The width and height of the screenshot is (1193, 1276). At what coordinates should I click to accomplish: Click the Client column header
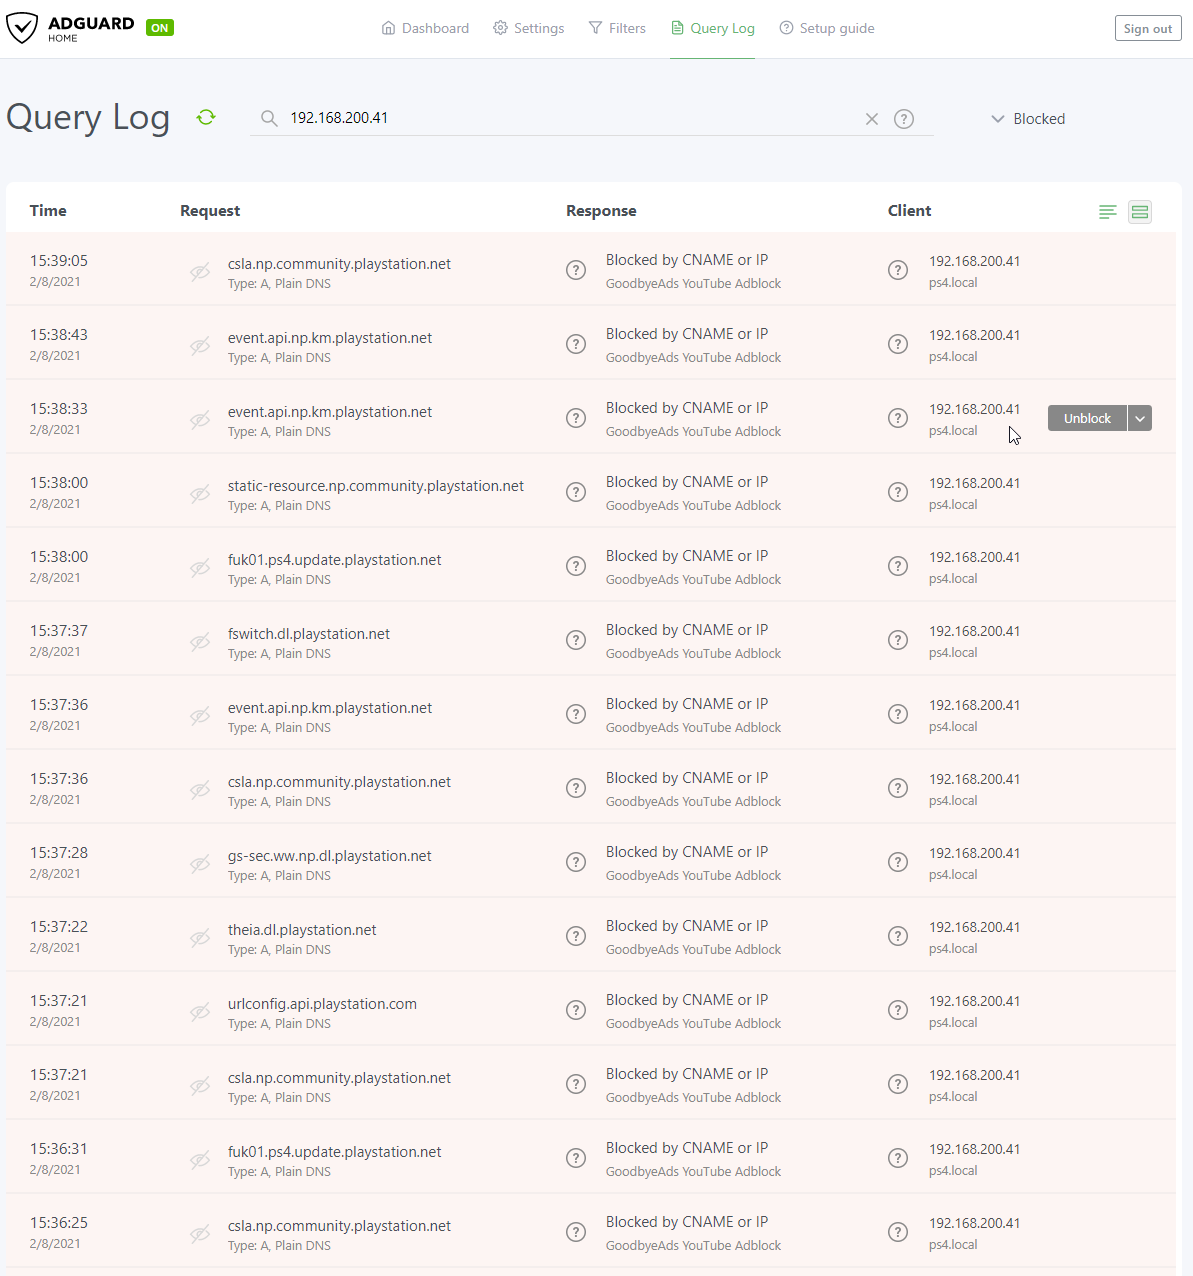[x=910, y=211]
